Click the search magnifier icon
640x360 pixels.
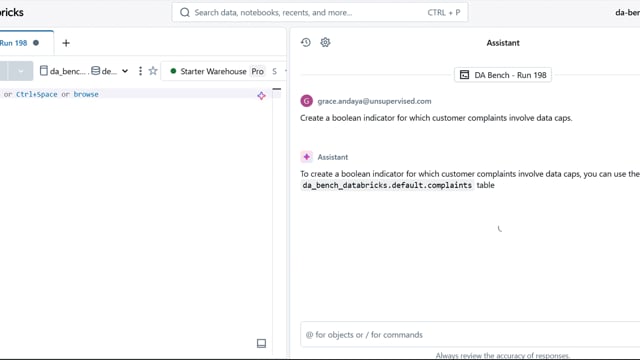(x=185, y=13)
